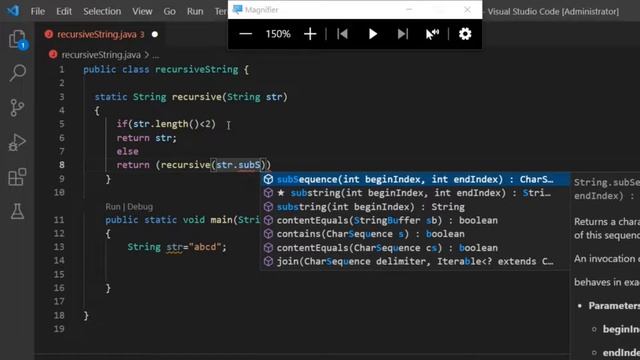Click Magnifier next sentence button
The width and height of the screenshot is (640, 360).
pyautogui.click(x=402, y=34)
